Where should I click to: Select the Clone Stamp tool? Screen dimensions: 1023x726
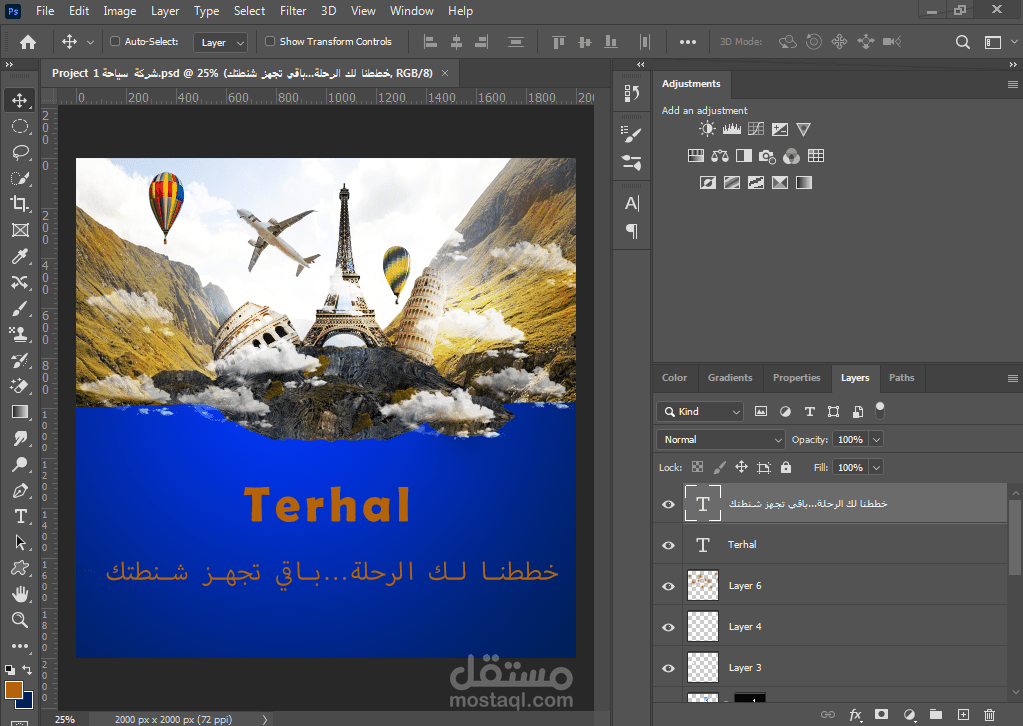click(20, 335)
